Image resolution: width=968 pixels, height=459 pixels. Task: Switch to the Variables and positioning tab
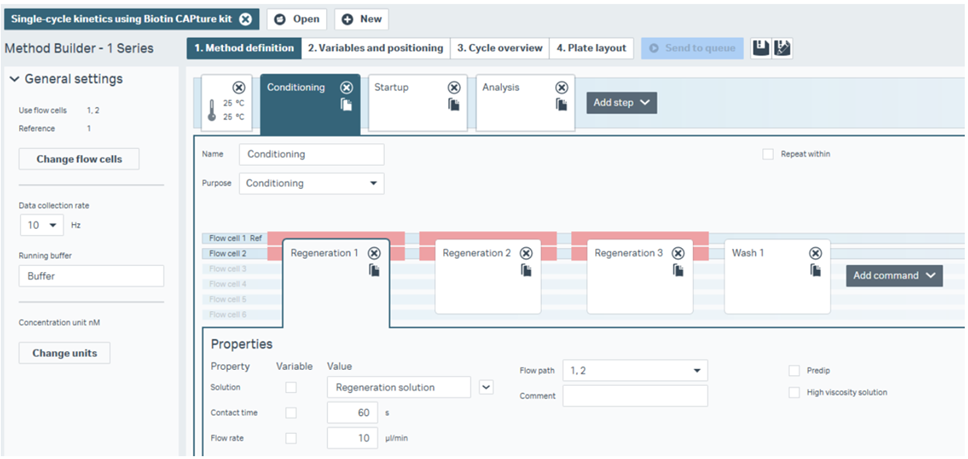375,48
